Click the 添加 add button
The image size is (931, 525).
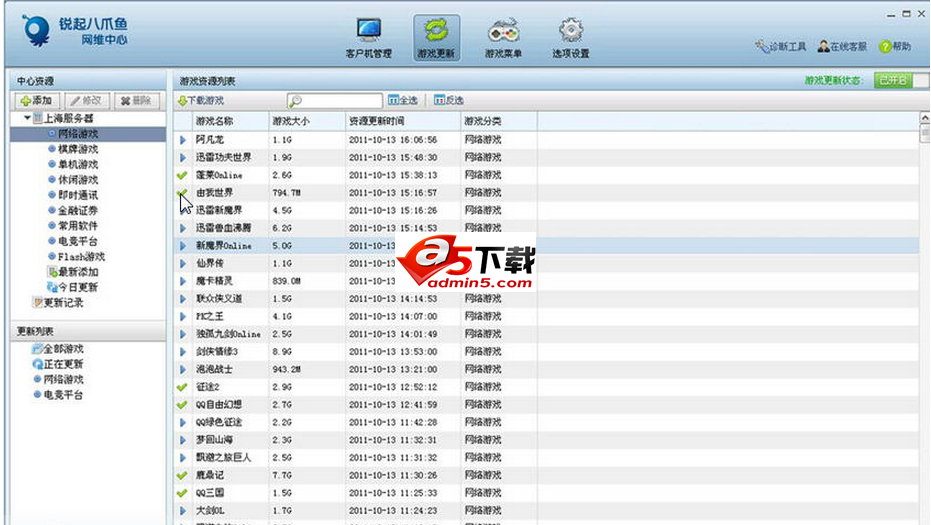point(36,100)
